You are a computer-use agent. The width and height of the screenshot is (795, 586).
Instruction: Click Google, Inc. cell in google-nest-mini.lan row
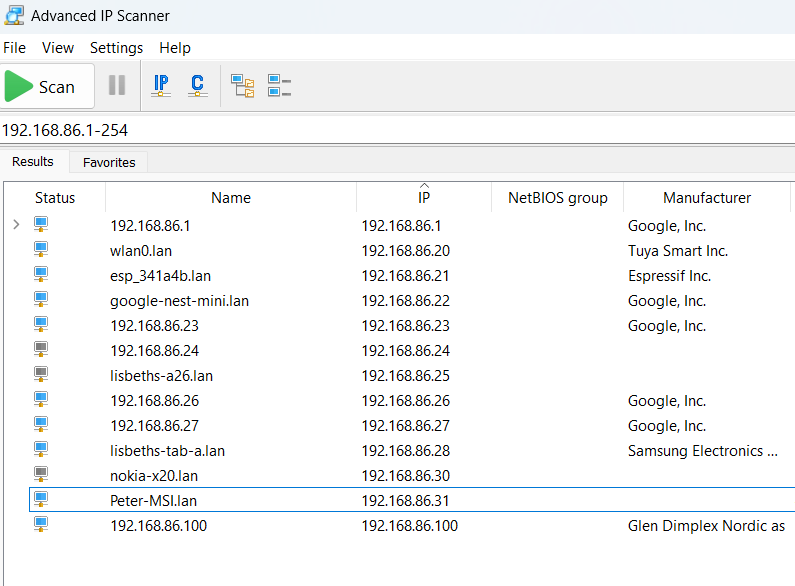(x=667, y=301)
